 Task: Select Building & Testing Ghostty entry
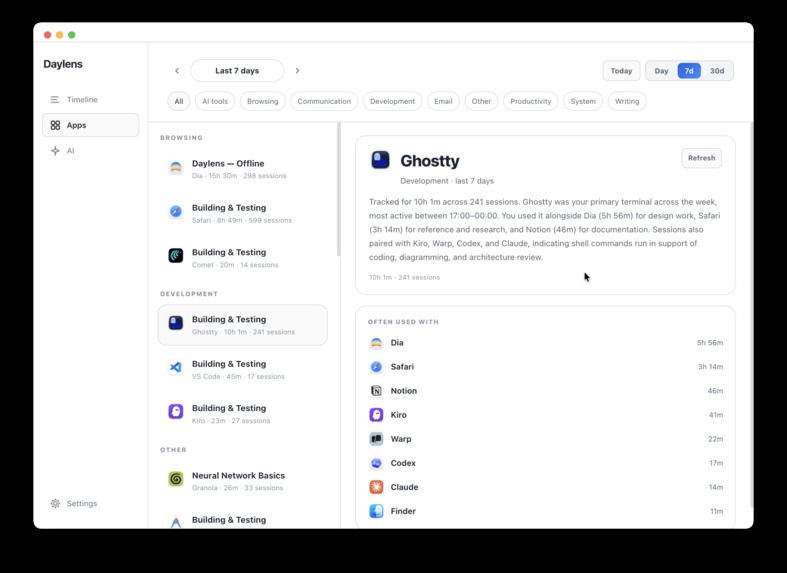coord(242,325)
